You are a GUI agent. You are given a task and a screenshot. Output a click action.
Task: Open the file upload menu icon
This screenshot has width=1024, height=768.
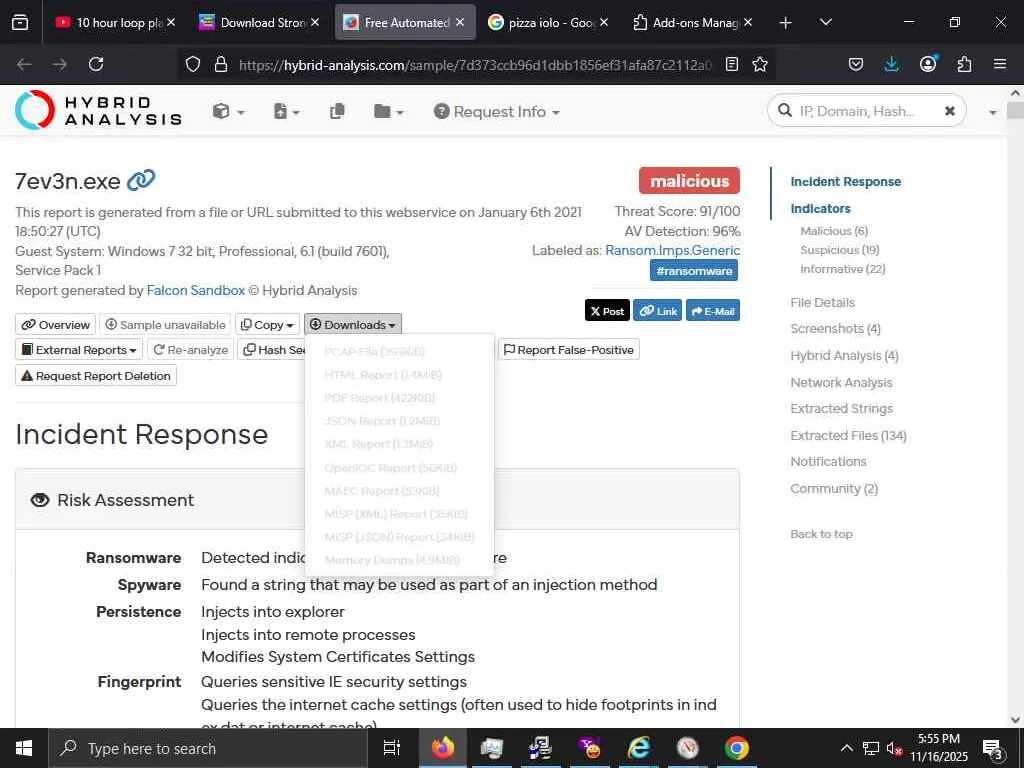[x=287, y=112]
